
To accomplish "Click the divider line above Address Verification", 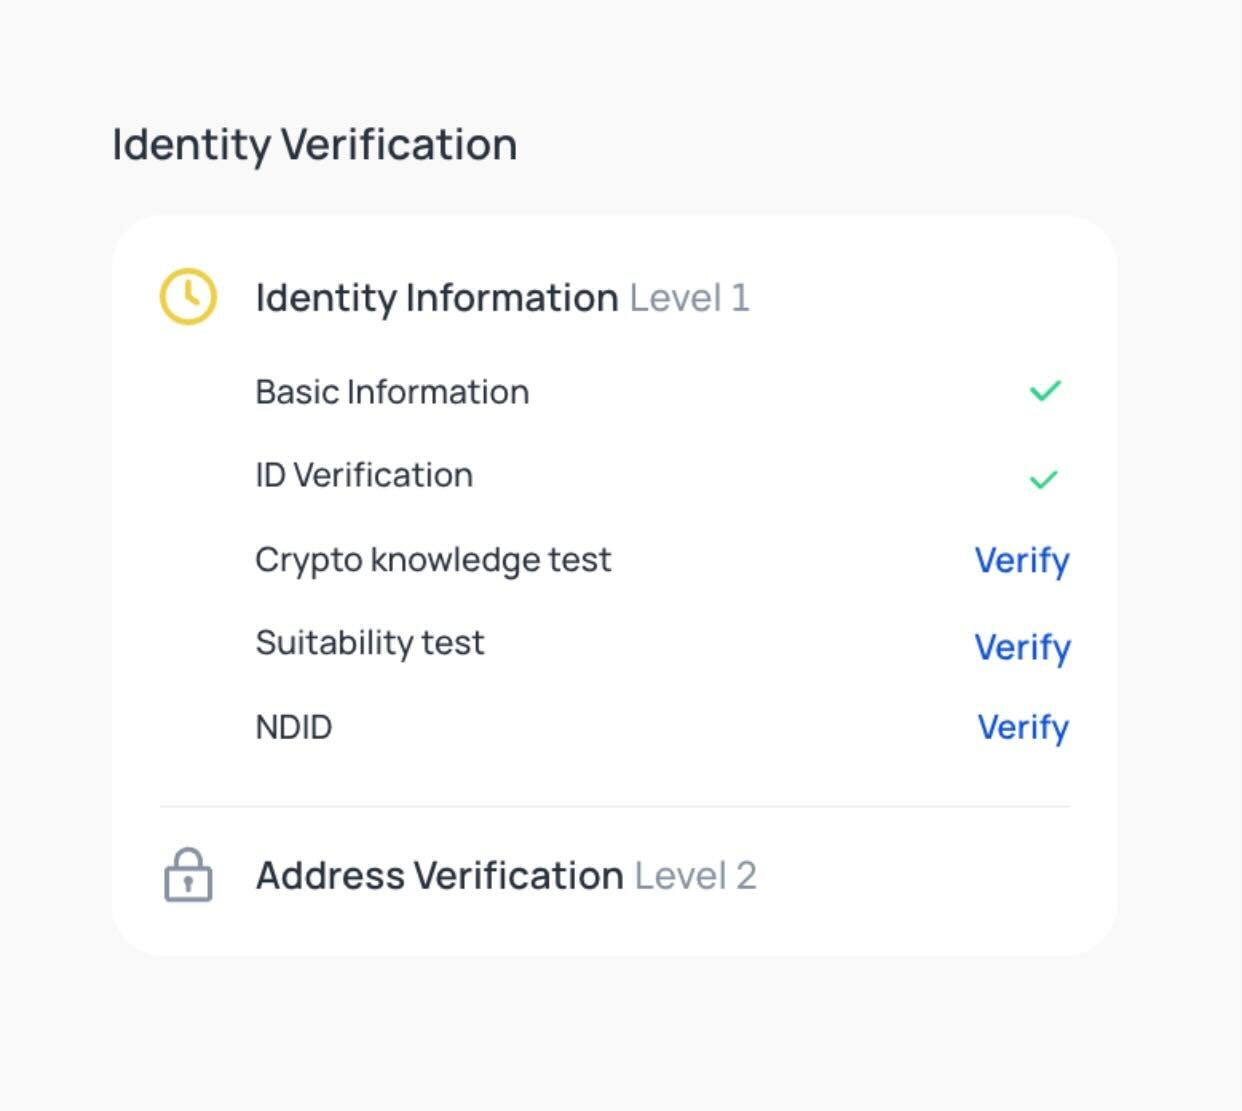I will click(x=615, y=806).
